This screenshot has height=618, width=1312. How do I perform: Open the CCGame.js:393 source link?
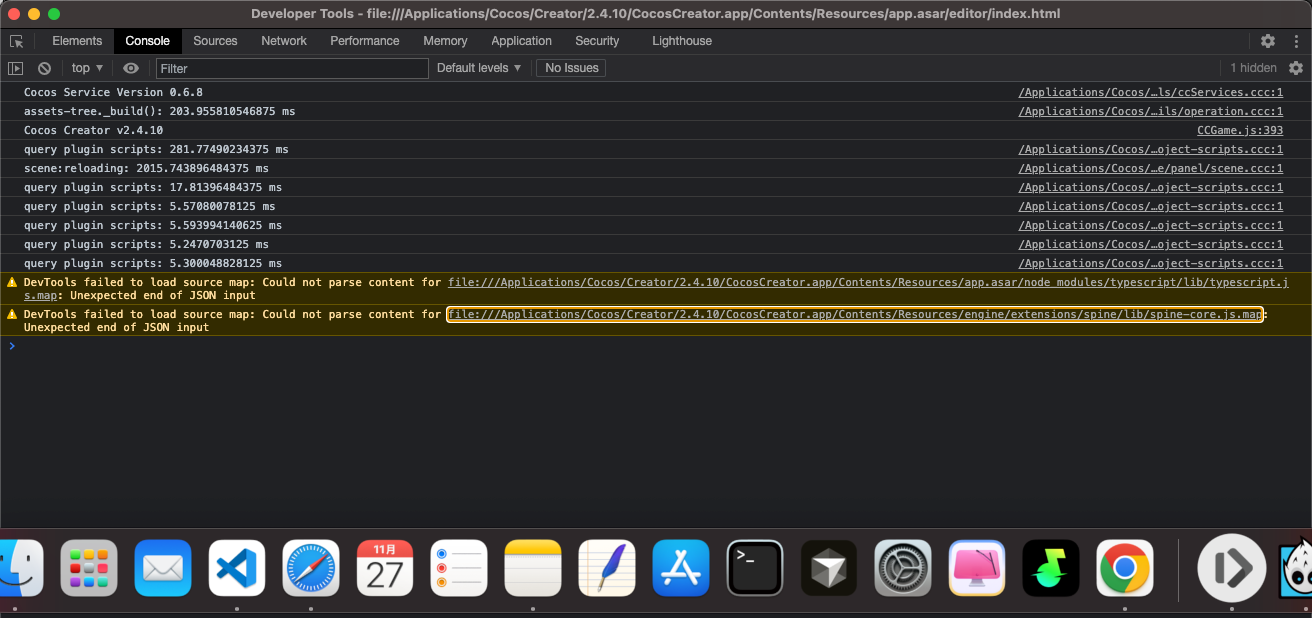pyautogui.click(x=1240, y=130)
